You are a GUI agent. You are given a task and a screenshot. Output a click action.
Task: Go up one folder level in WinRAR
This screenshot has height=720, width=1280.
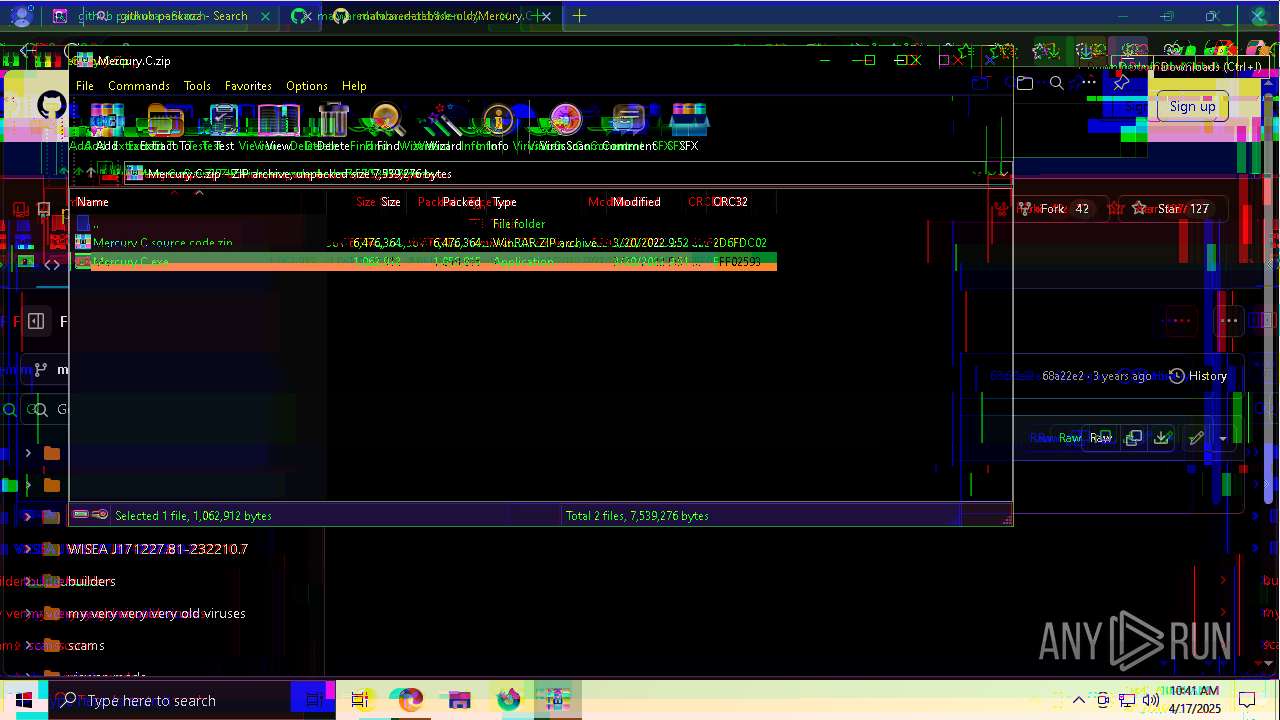pyautogui.click(x=90, y=174)
